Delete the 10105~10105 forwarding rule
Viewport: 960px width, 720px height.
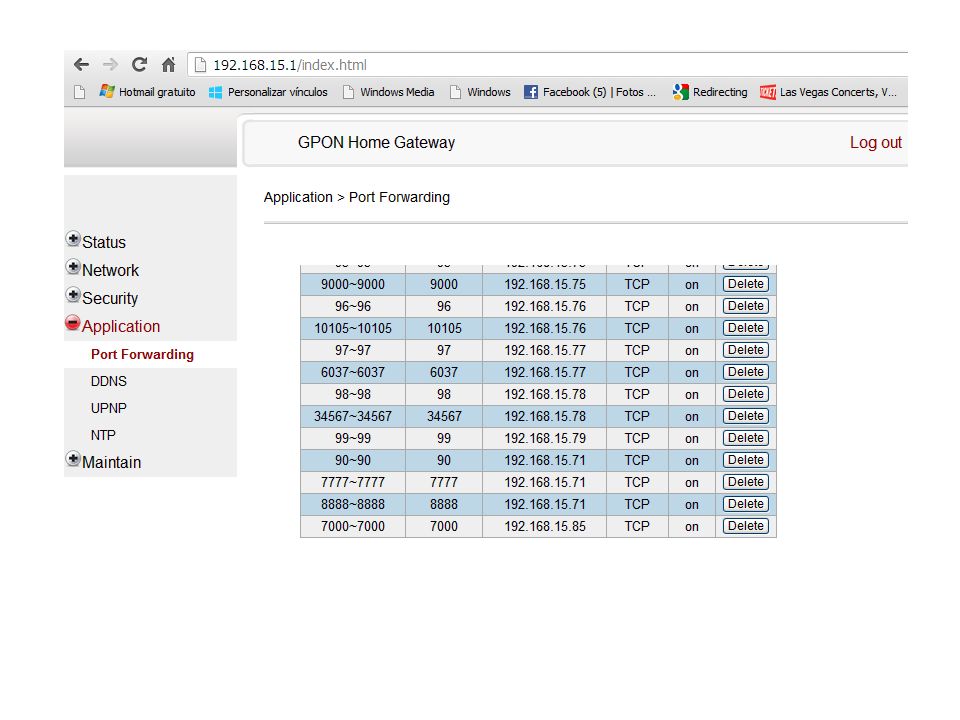coord(746,328)
